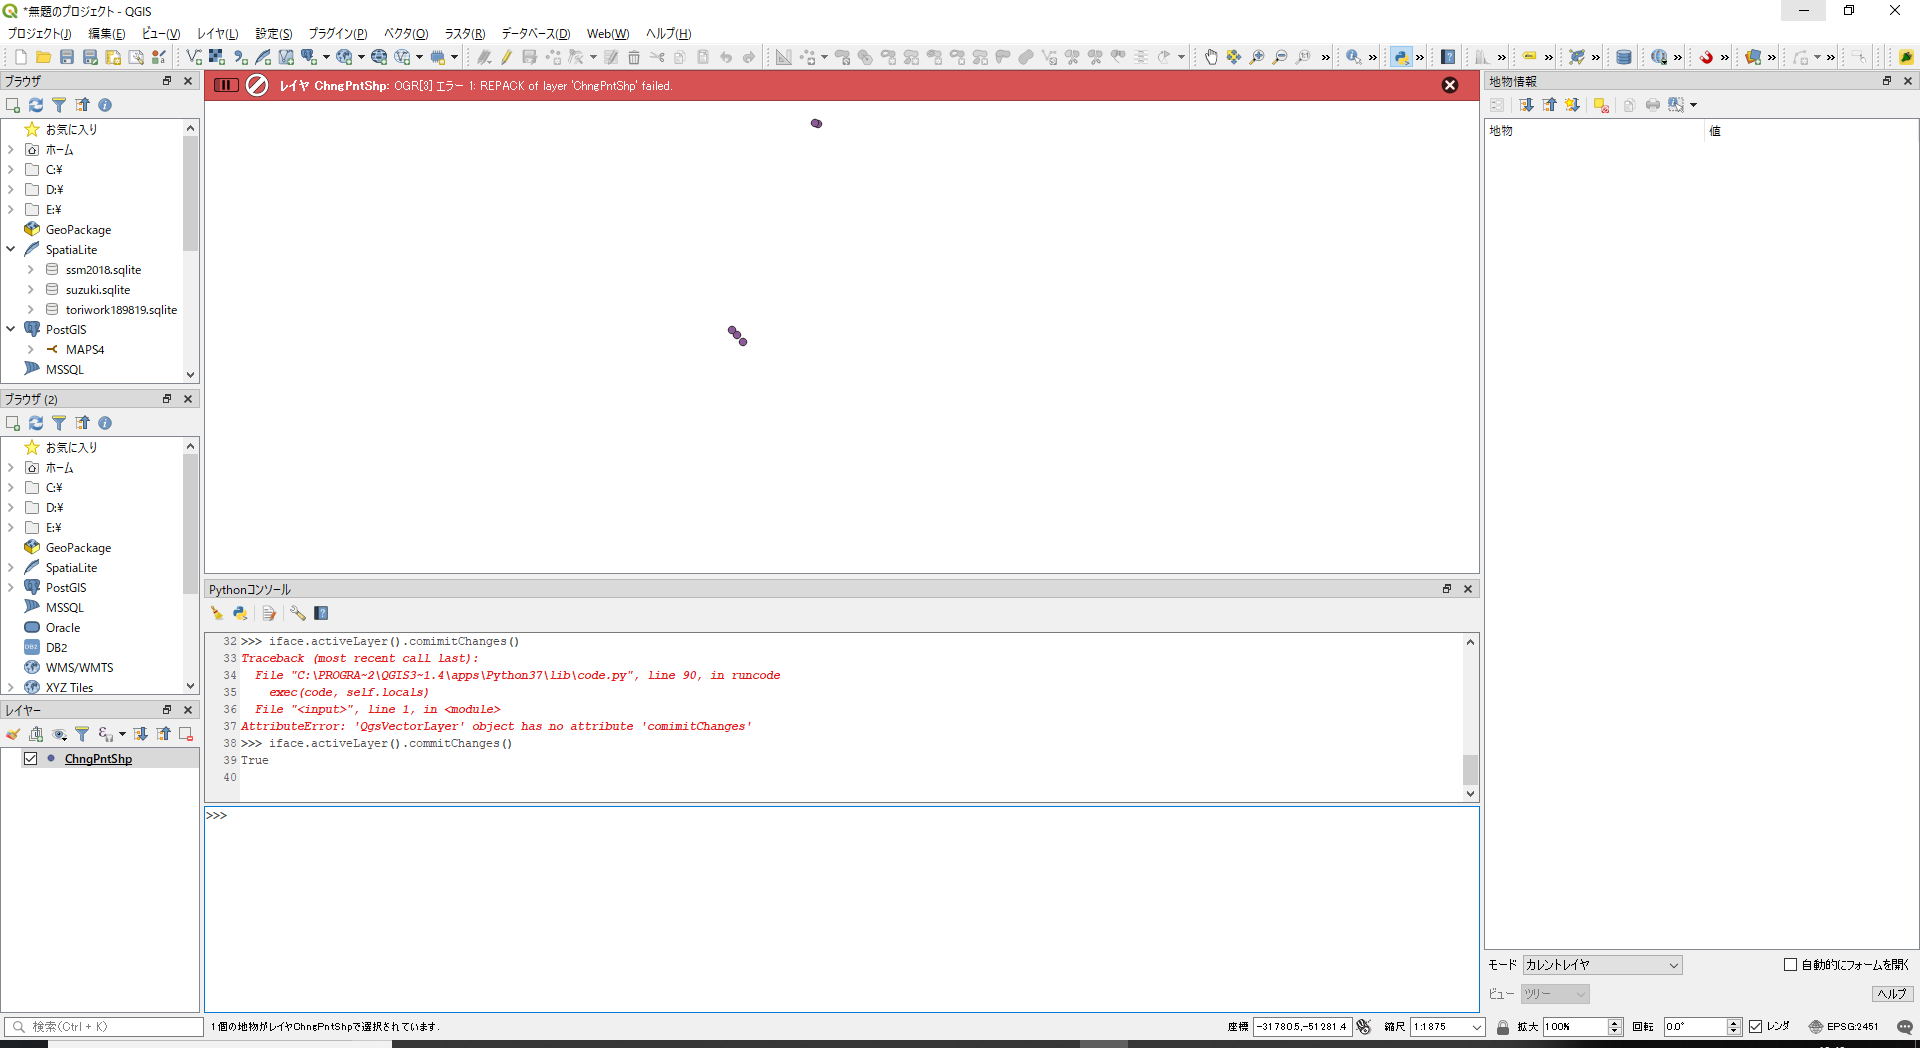Open the identify mode dropdown カレントレイヤ
Screen dimensions: 1920x1048
point(1602,965)
